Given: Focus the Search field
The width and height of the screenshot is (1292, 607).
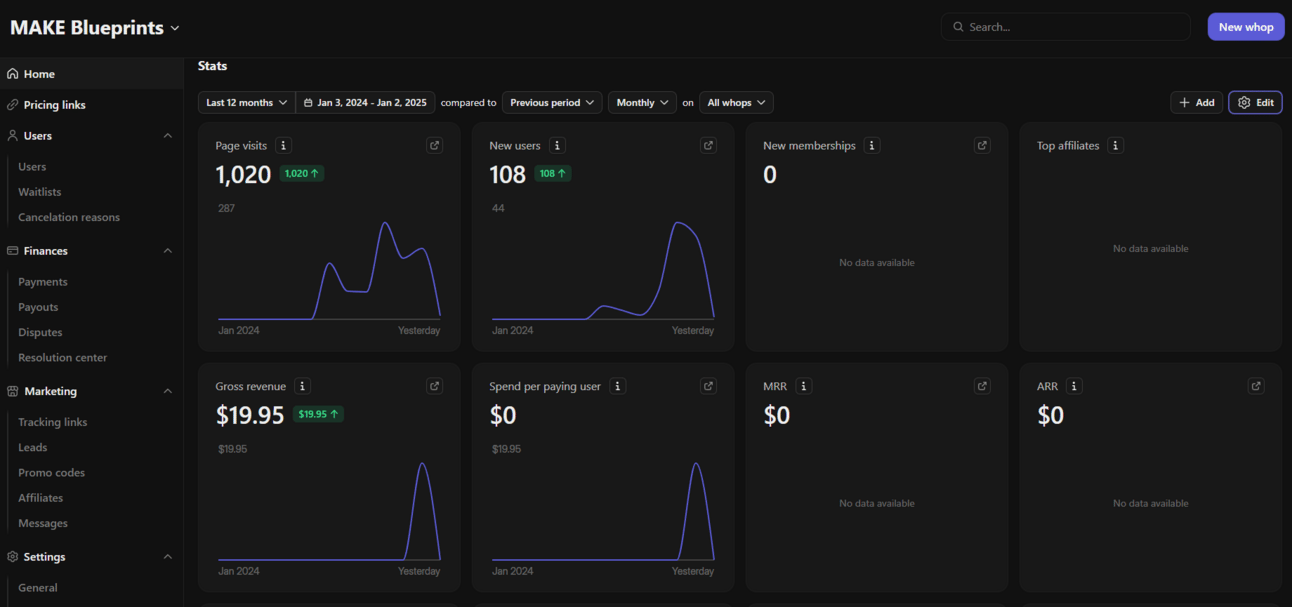Looking at the screenshot, I should pyautogui.click(x=1066, y=27).
